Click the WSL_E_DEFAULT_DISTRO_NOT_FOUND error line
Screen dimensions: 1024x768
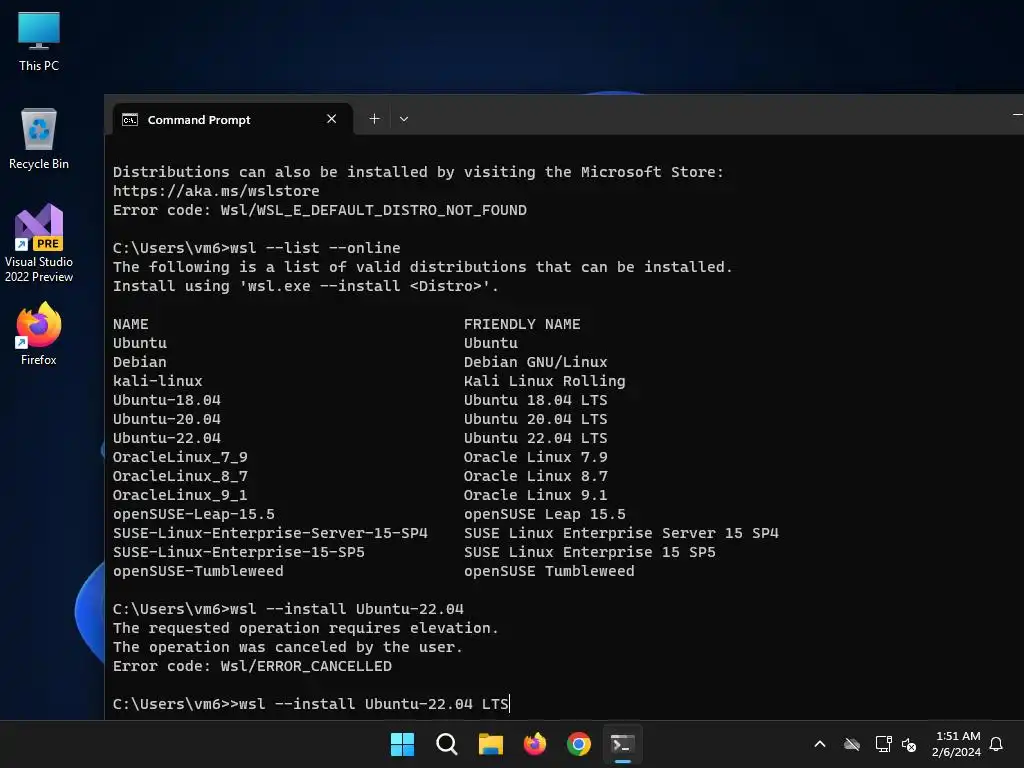point(320,210)
